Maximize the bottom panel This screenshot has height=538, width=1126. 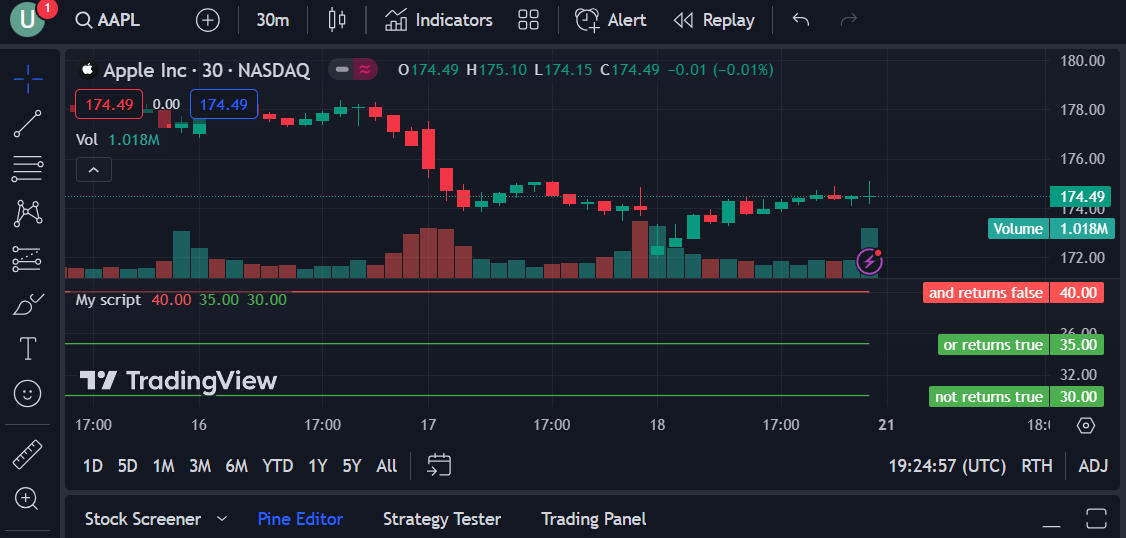[1097, 518]
